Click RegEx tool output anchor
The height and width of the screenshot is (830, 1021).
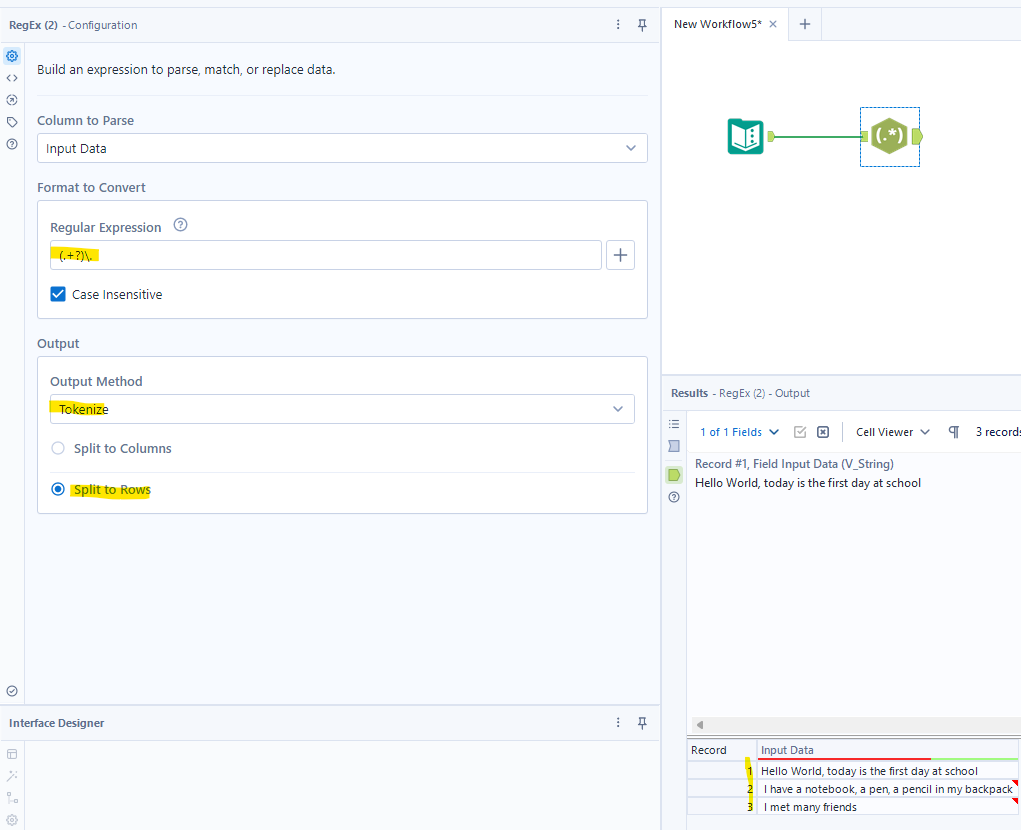[x=917, y=136]
